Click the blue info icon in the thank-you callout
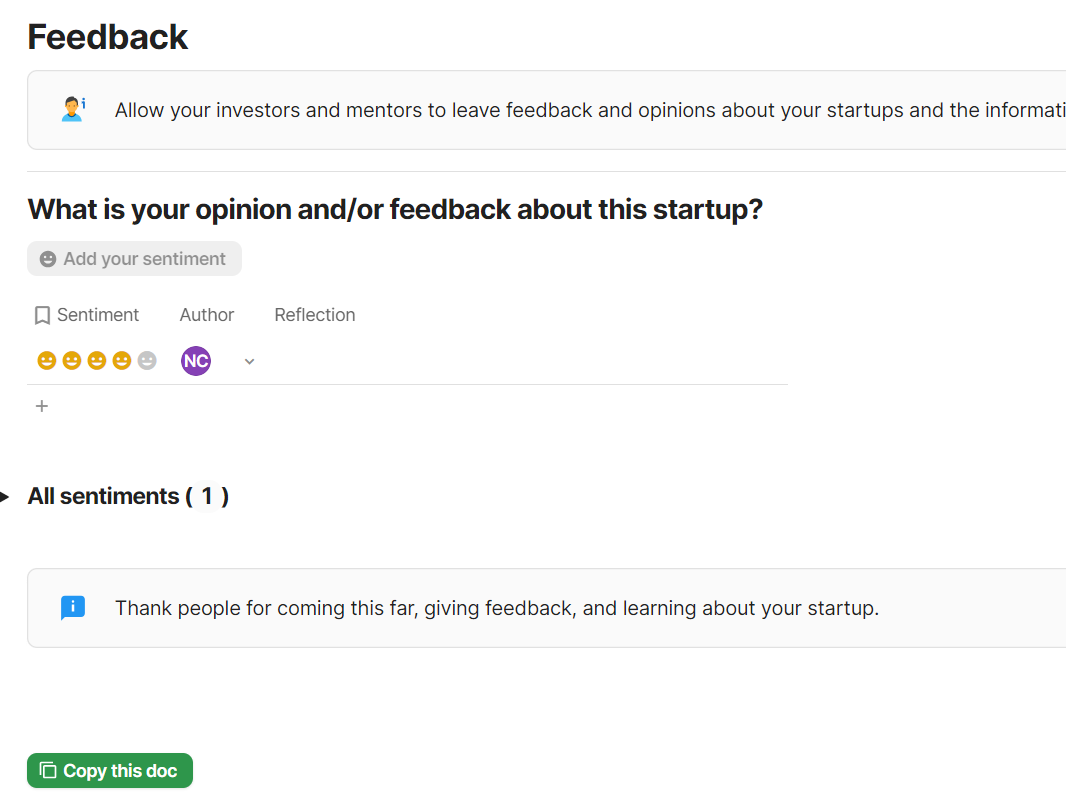Screen dimensions: 1066x805 point(73,607)
